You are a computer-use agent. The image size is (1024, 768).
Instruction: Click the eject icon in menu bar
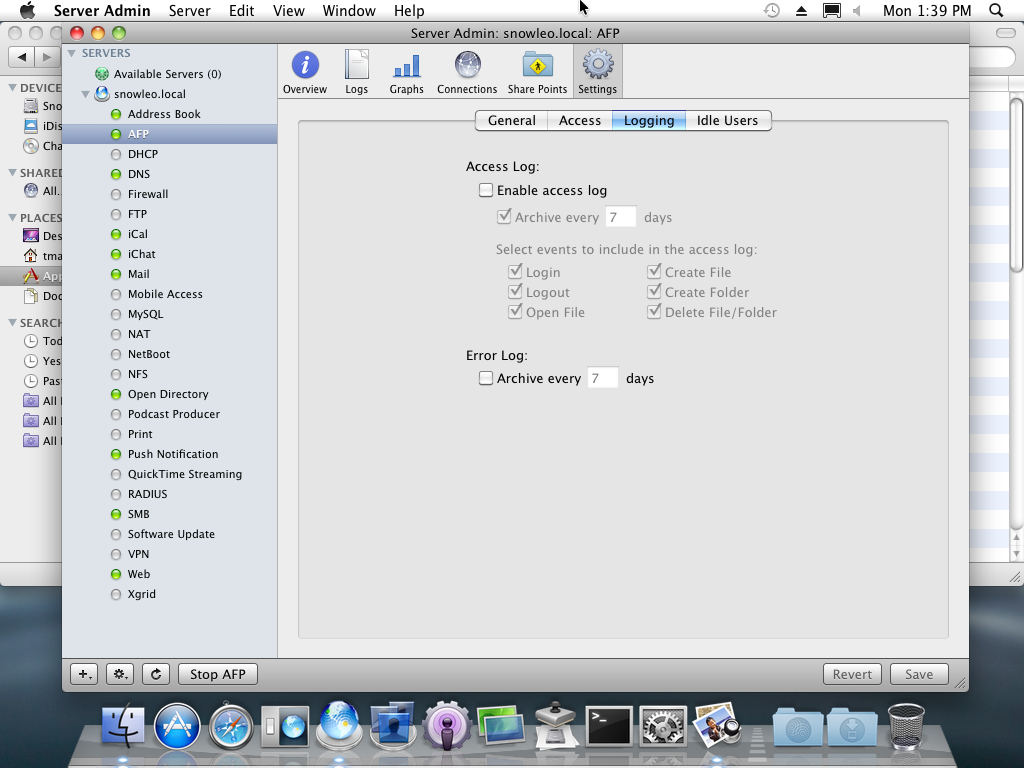801,10
